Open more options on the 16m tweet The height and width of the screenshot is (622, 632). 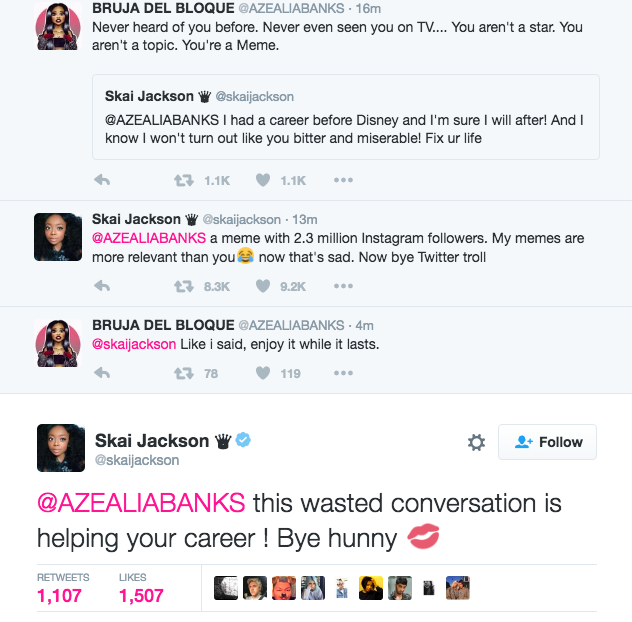(343, 180)
